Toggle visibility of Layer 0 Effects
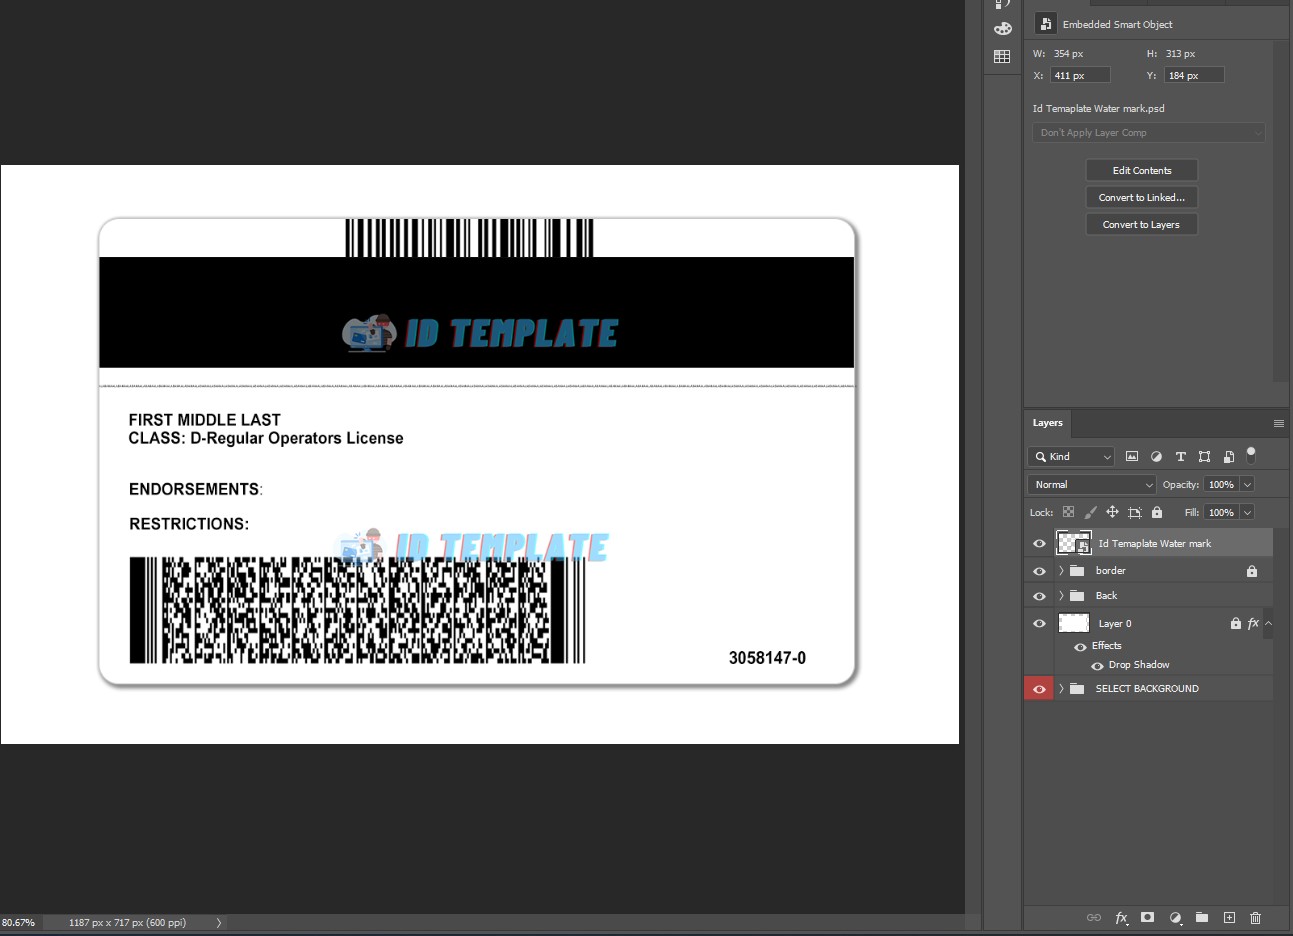This screenshot has height=936, width=1293. coord(1080,646)
